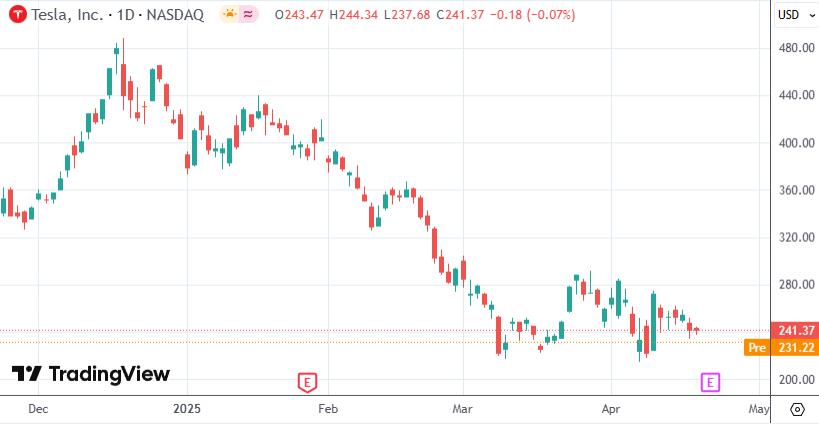
Task: Open the red earnings marker near February
Action: click(307, 382)
